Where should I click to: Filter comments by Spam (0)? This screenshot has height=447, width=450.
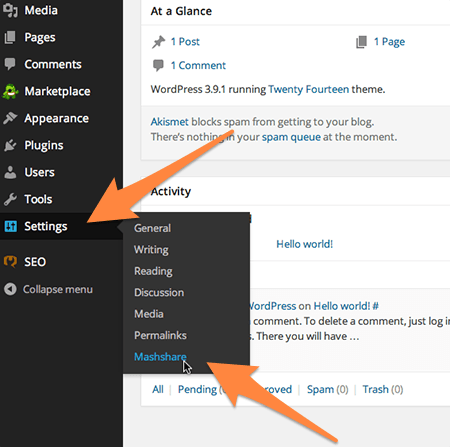[x=327, y=389]
